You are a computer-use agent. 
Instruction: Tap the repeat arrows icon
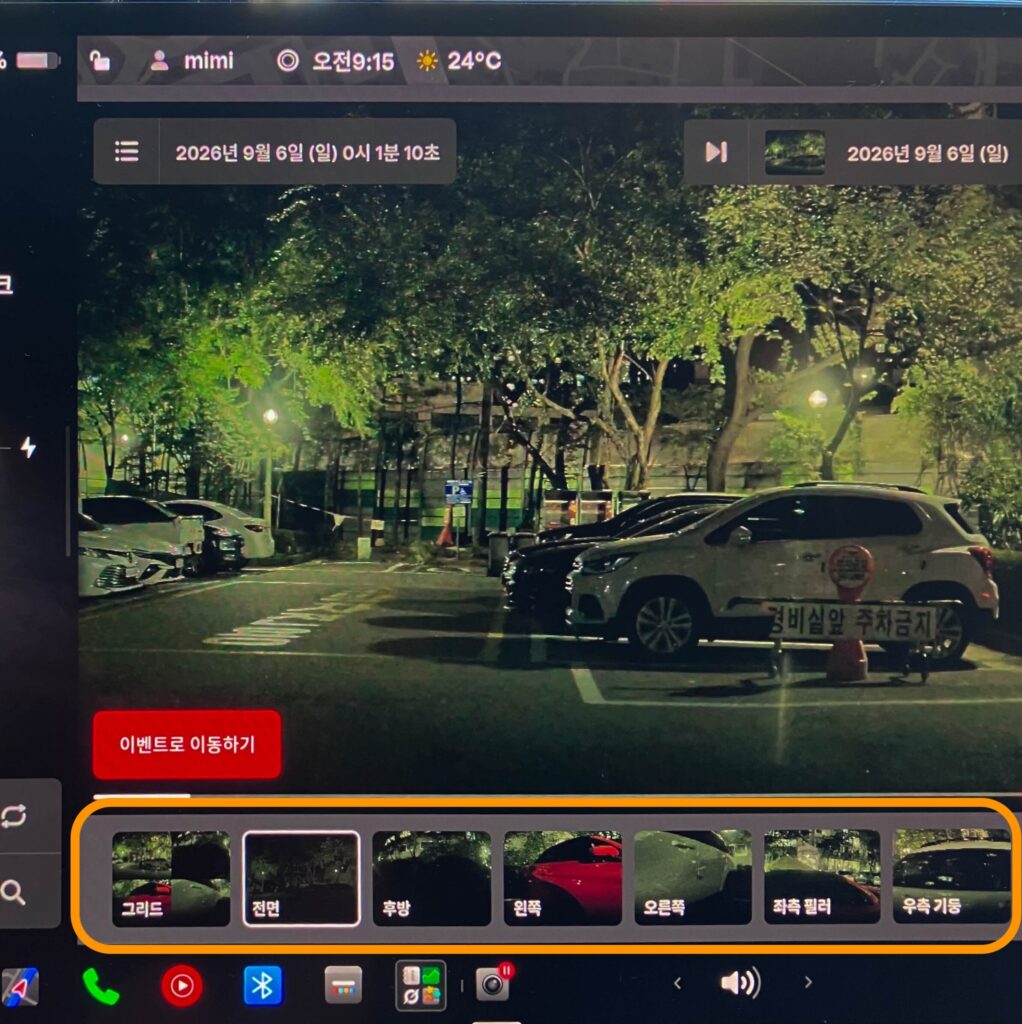14,816
